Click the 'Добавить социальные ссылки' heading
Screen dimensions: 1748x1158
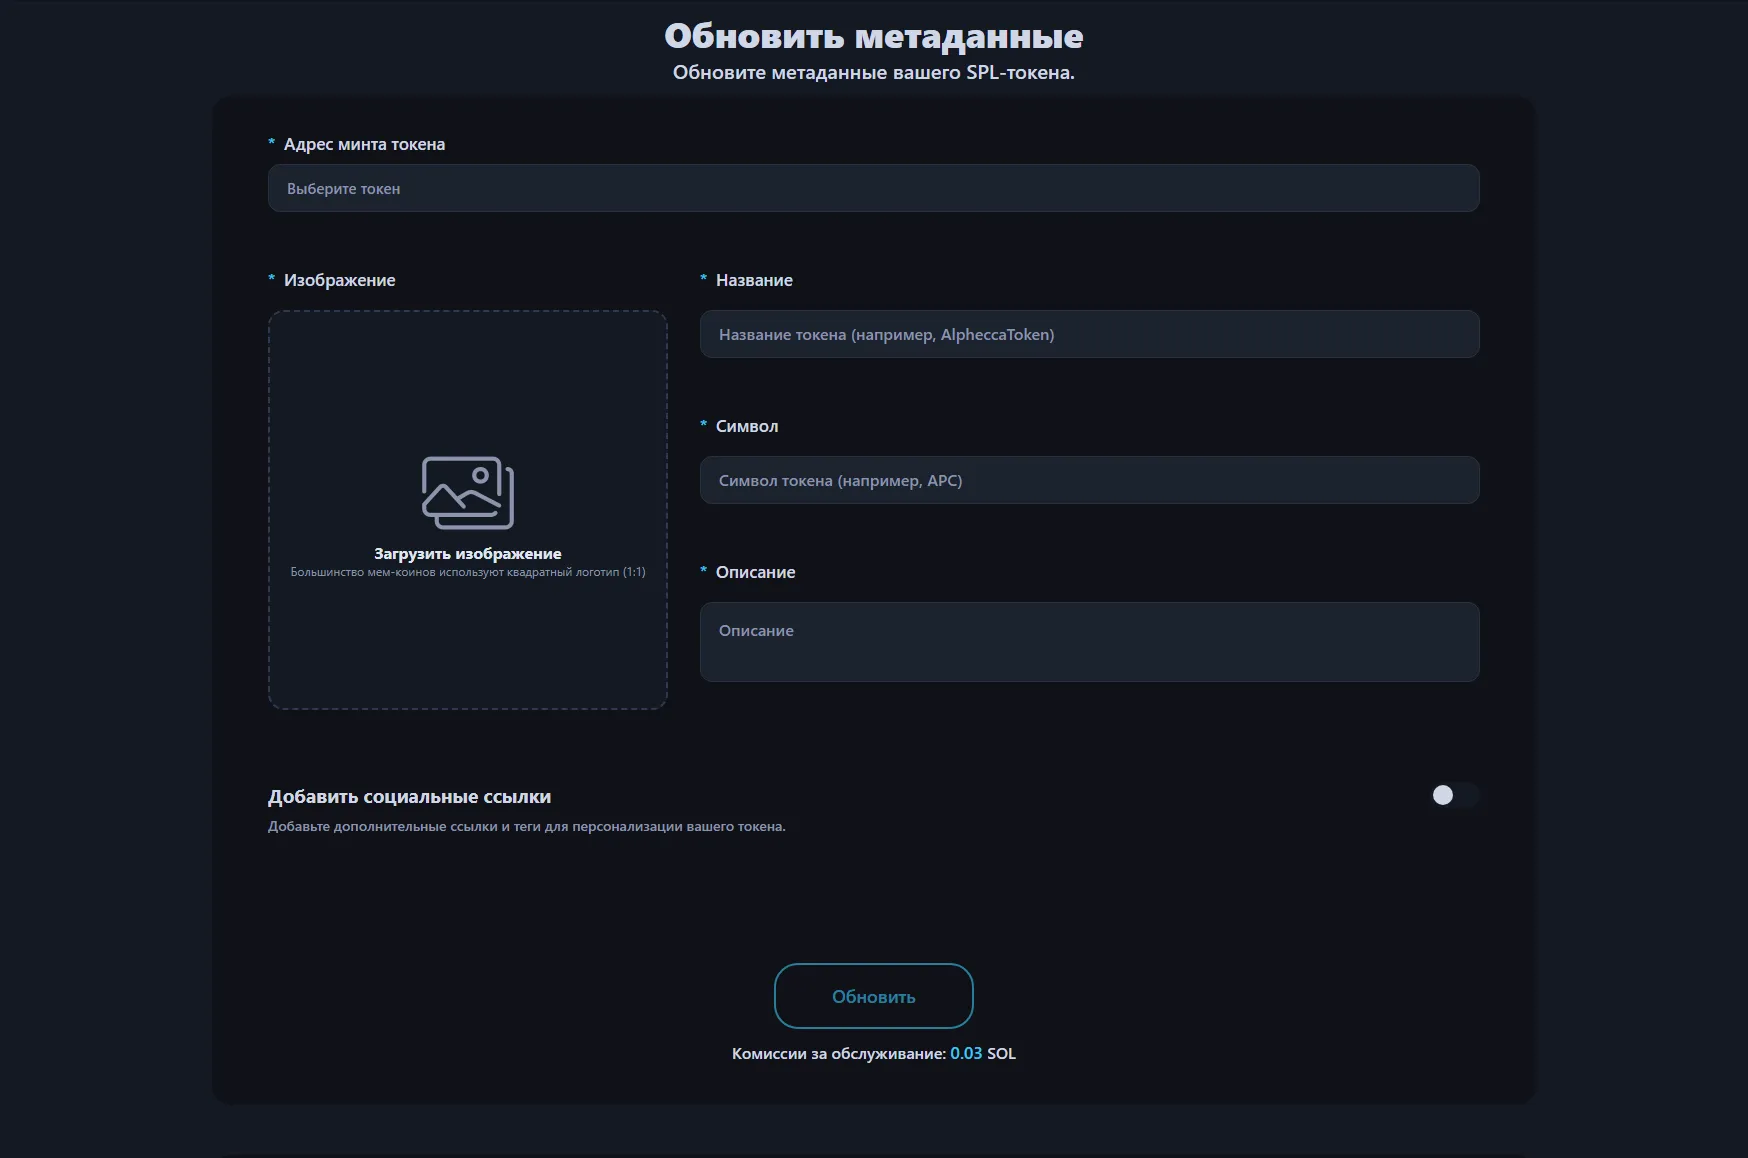(409, 797)
